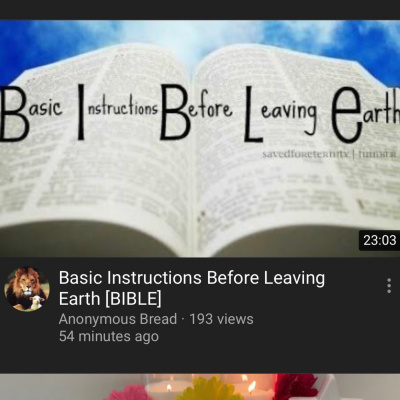Click the big B of Basic
Screen dimensions: 400x400
click(x=13, y=113)
